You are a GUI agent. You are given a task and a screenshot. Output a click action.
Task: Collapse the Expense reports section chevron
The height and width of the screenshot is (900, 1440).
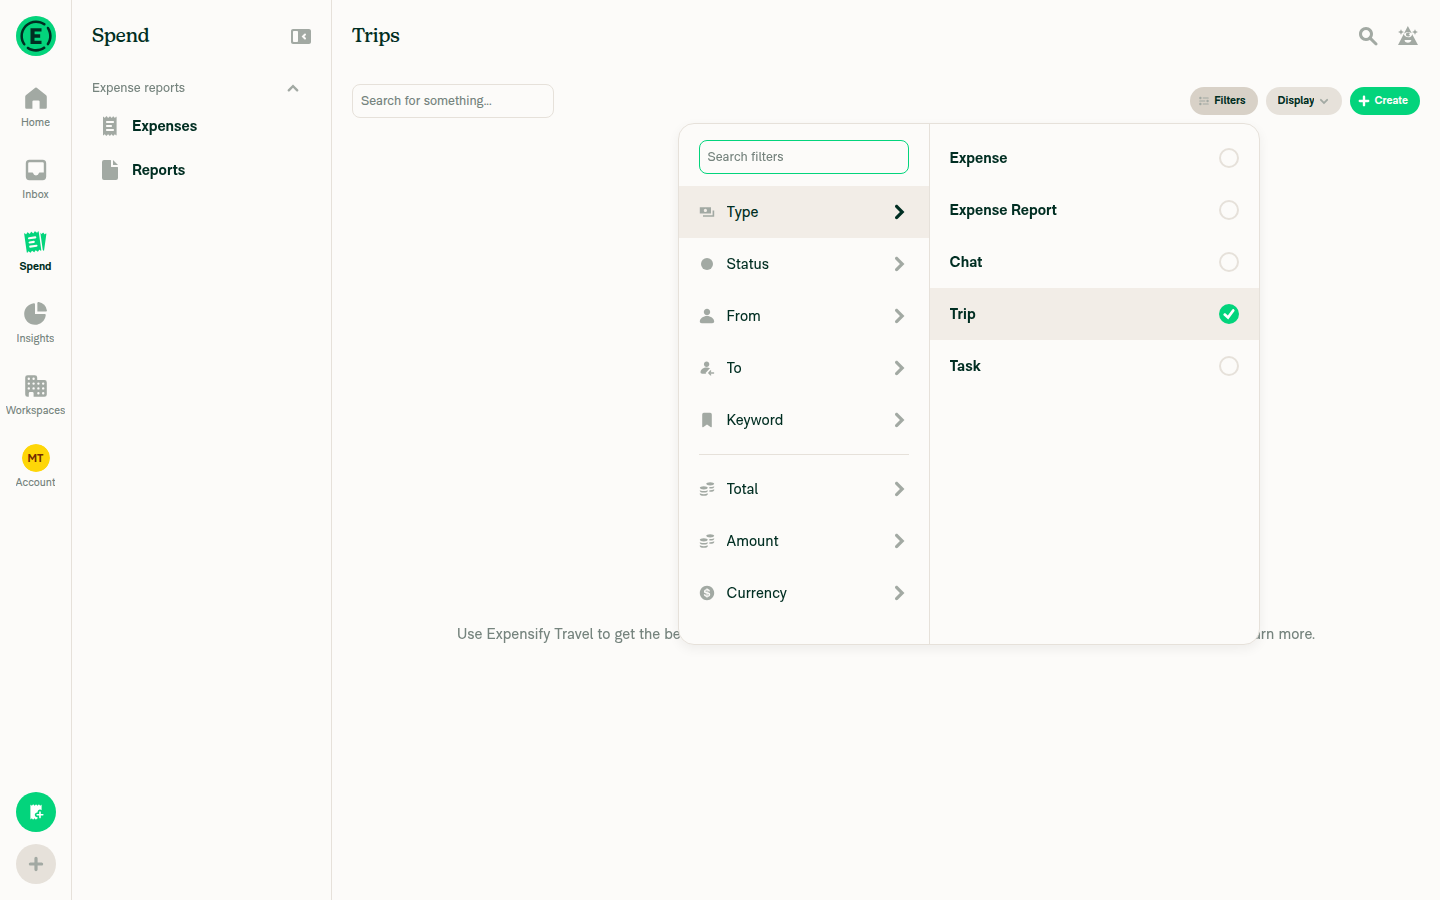coord(293,88)
